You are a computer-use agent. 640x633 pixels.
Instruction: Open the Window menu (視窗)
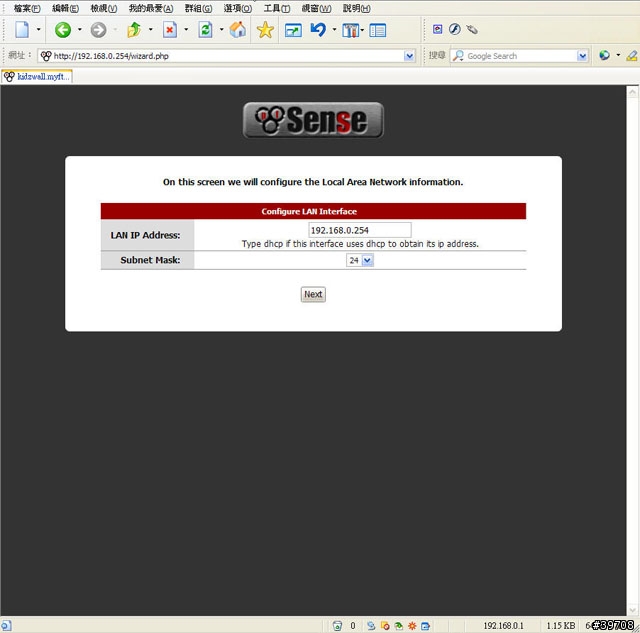(316, 8)
